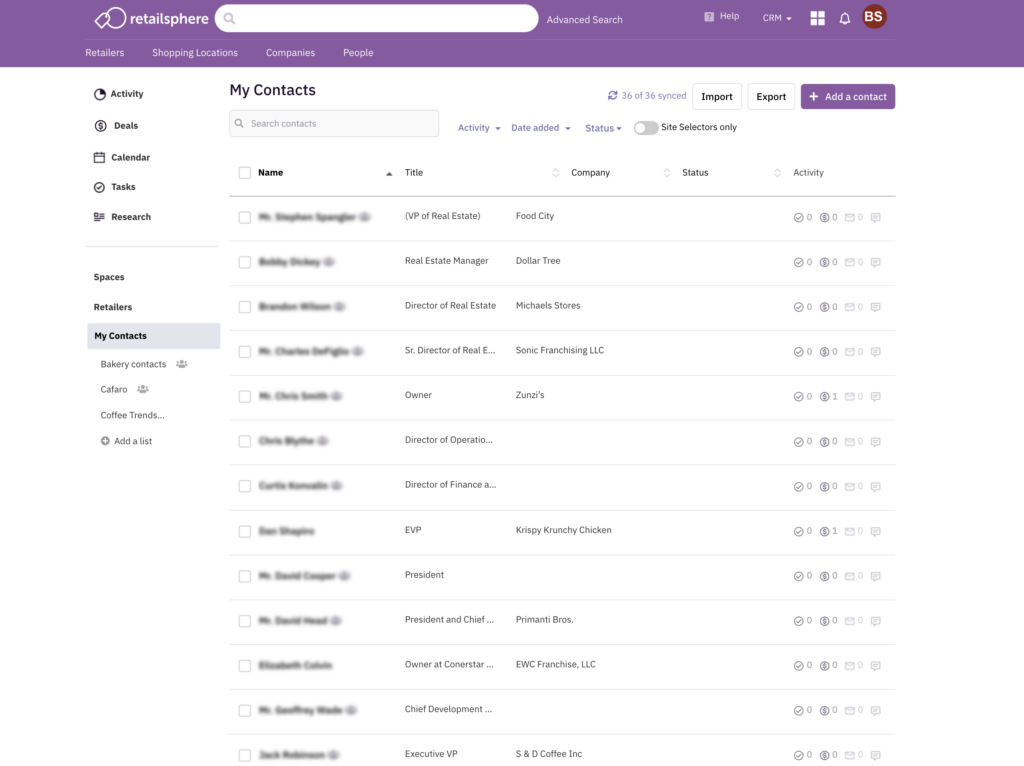Go to the Companies tab
Viewport: 1024px width, 766px height.
click(x=290, y=53)
